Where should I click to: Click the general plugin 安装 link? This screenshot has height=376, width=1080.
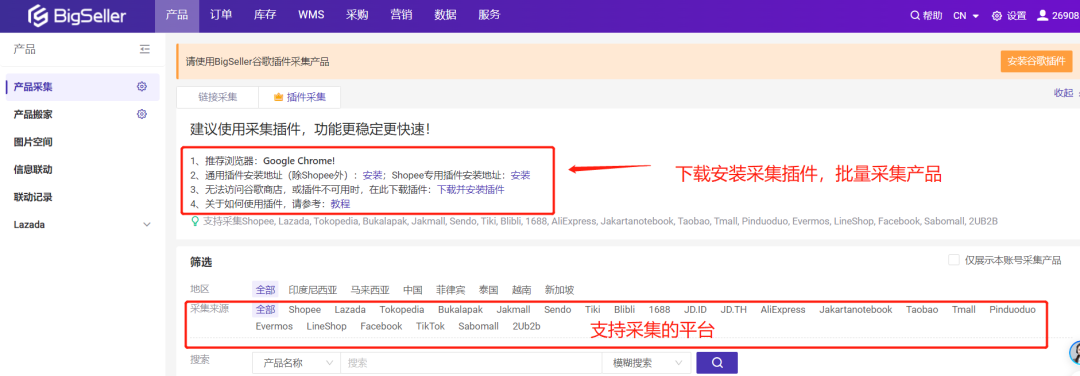[373, 175]
